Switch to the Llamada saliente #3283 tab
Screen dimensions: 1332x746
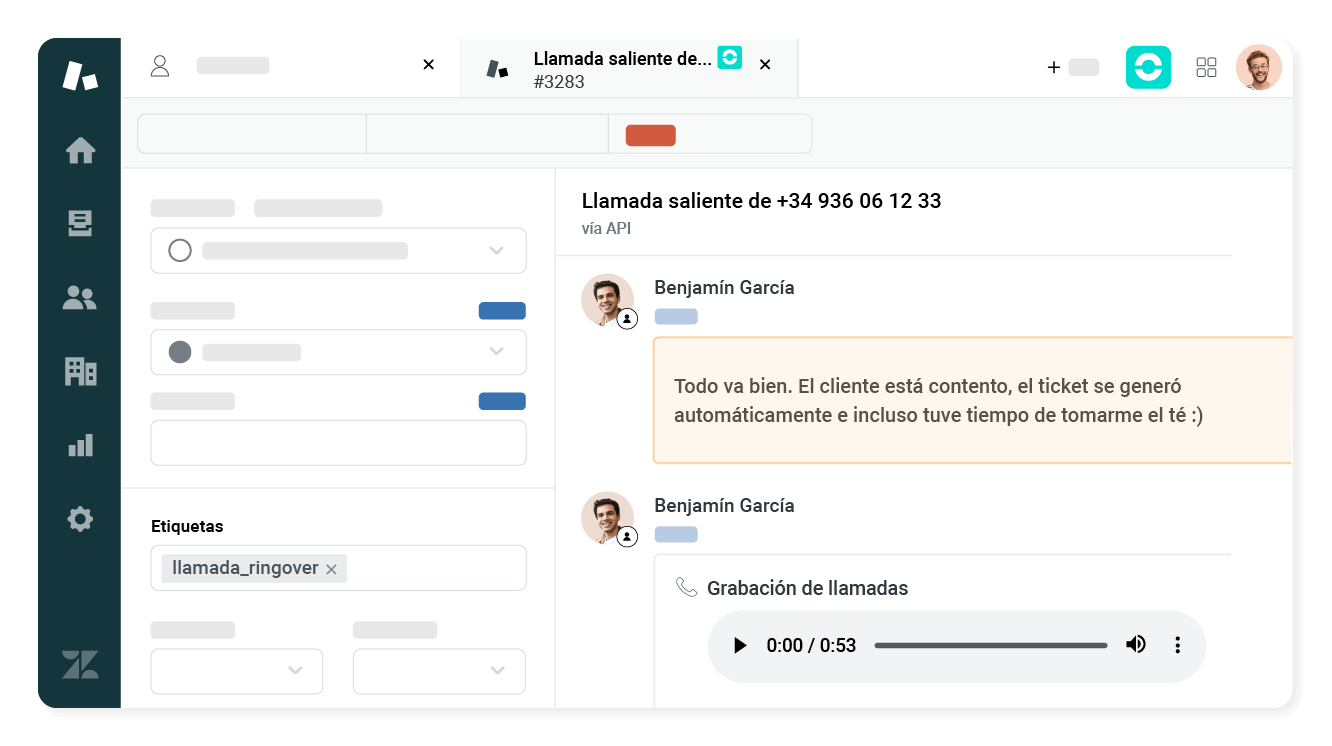click(620, 67)
